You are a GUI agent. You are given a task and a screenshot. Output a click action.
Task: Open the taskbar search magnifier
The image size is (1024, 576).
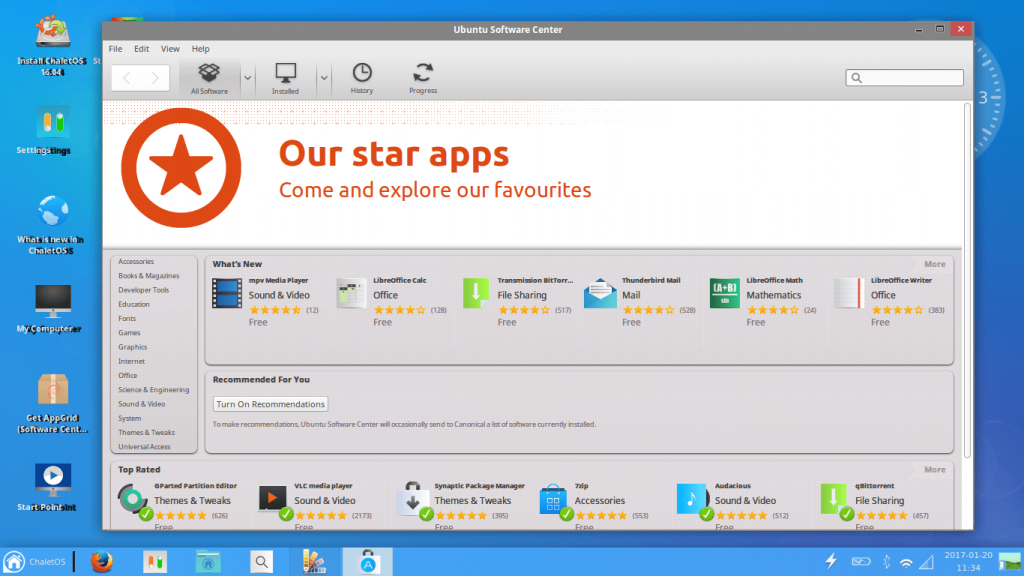[261, 562]
